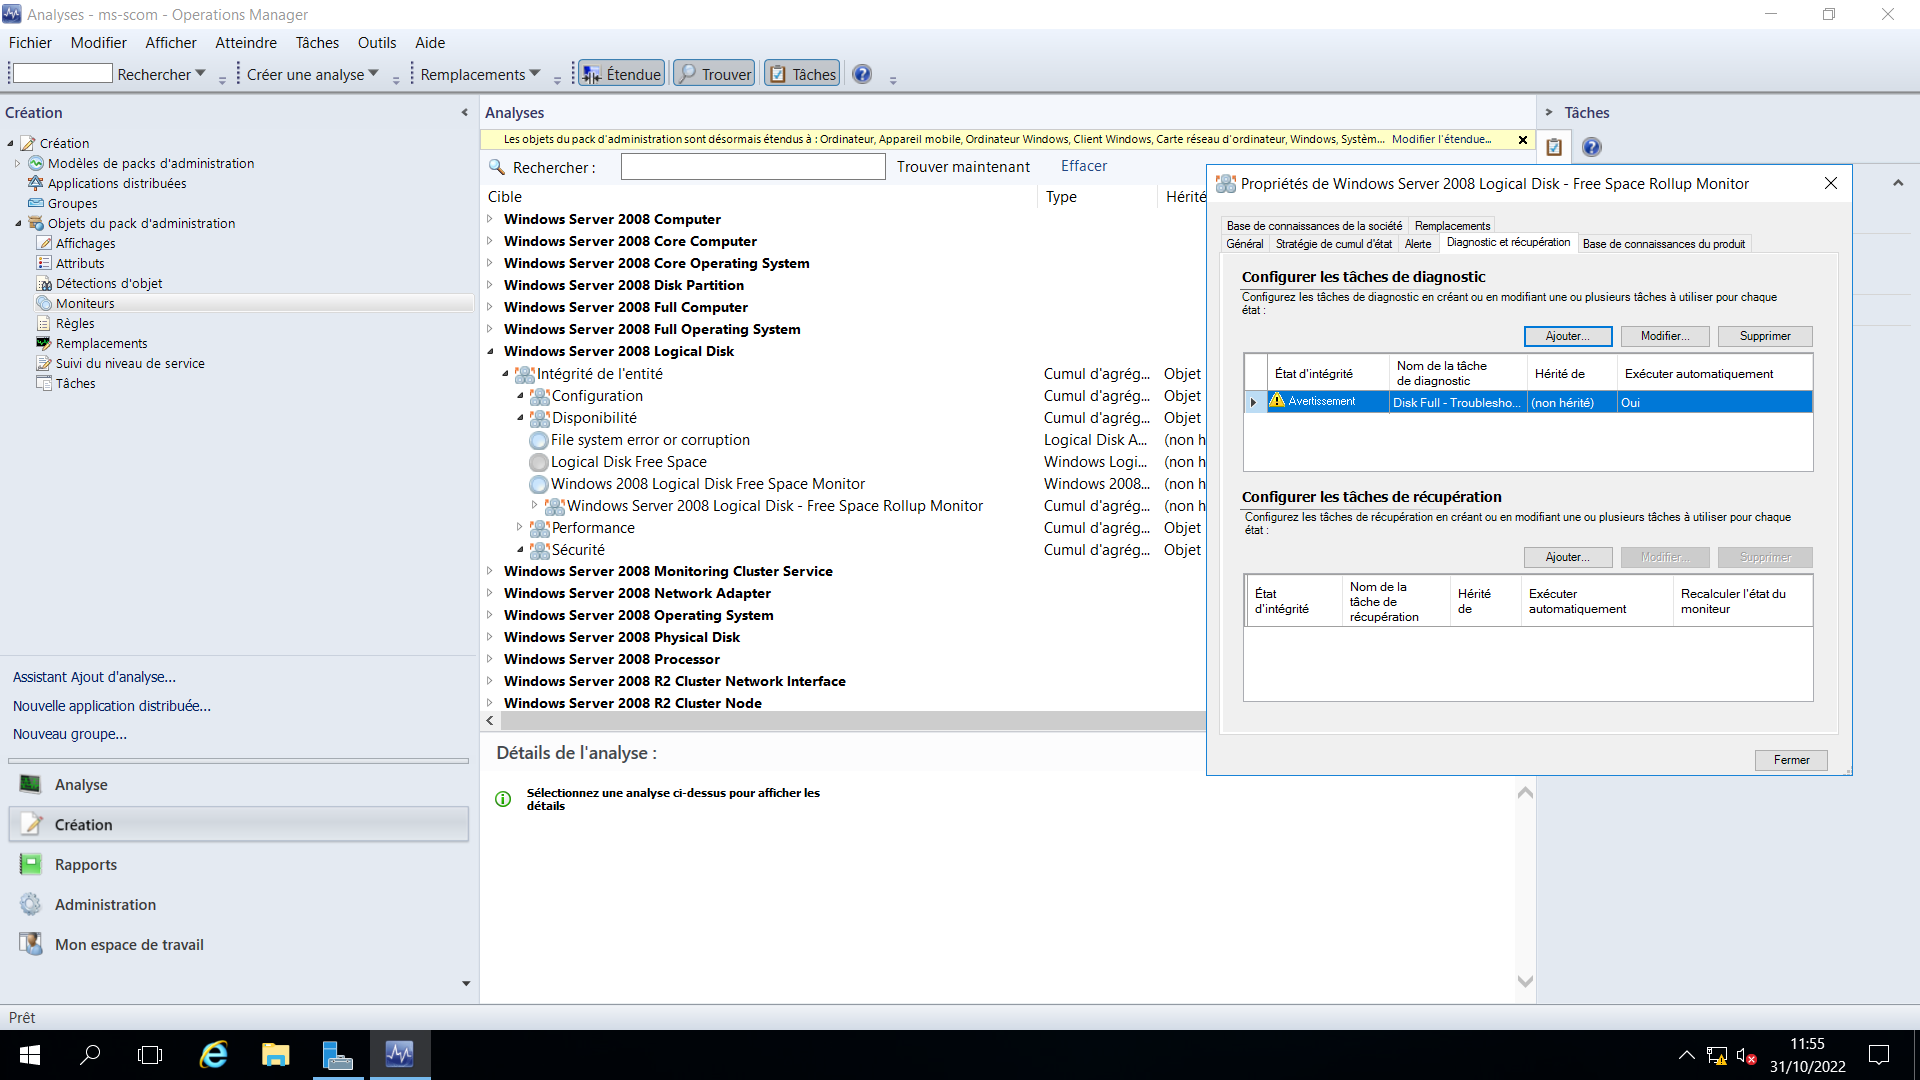Open the Outils menu

[x=376, y=42]
